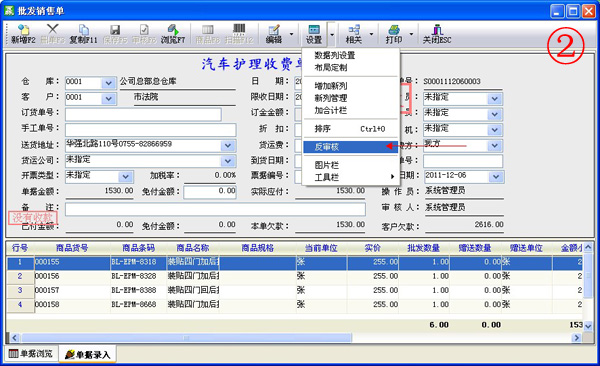
Task: Switch to the 单据浏览 tab
Action: [31, 353]
